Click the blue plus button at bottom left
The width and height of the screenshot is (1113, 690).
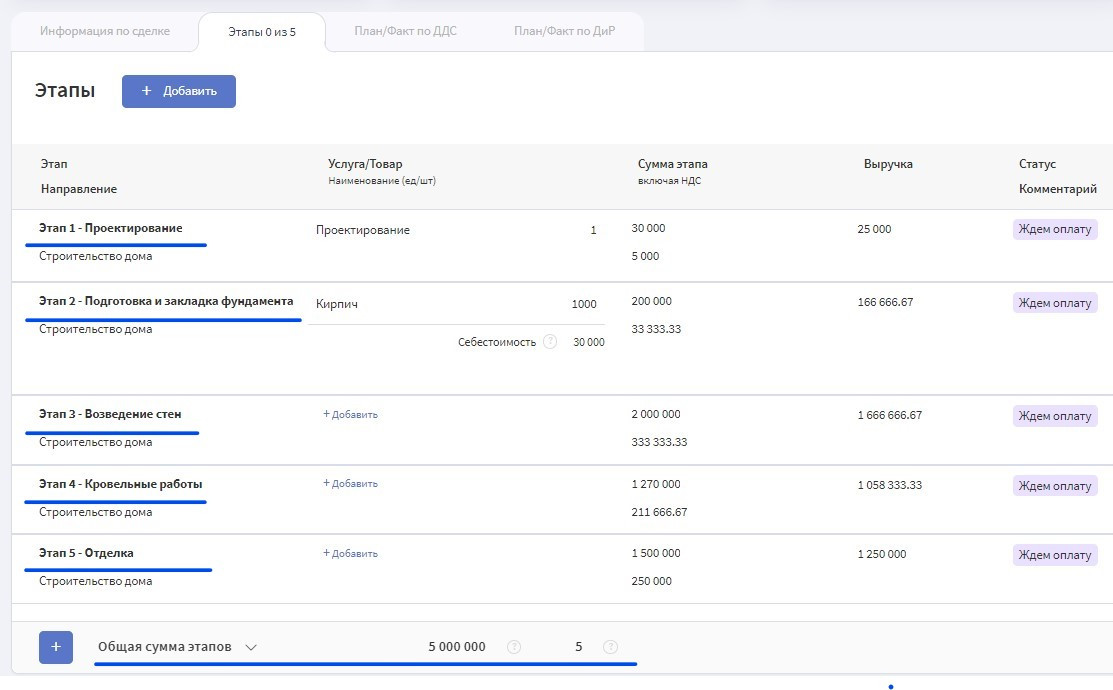(55, 647)
